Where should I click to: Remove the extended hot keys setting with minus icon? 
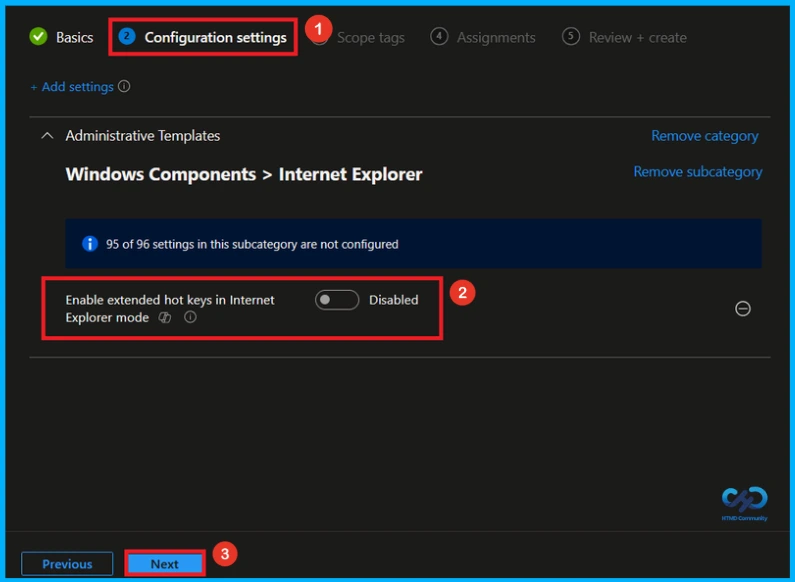(743, 308)
